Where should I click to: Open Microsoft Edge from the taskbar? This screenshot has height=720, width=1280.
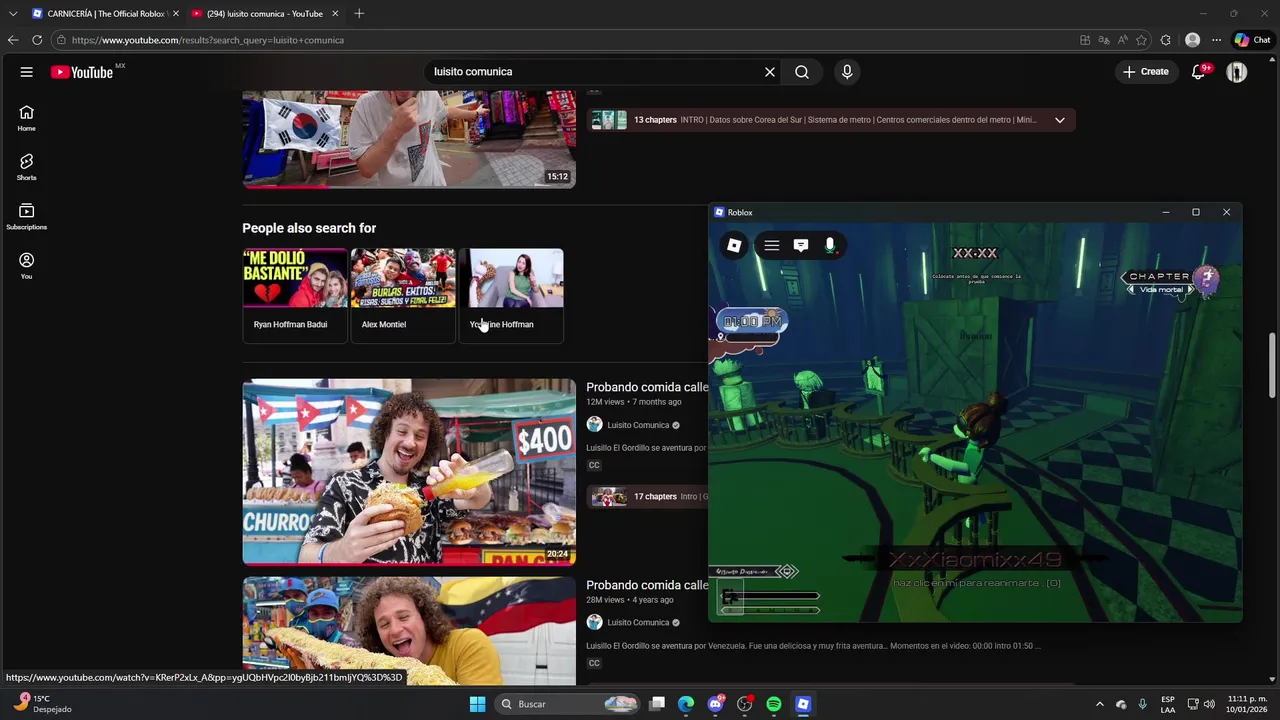pyautogui.click(x=686, y=704)
